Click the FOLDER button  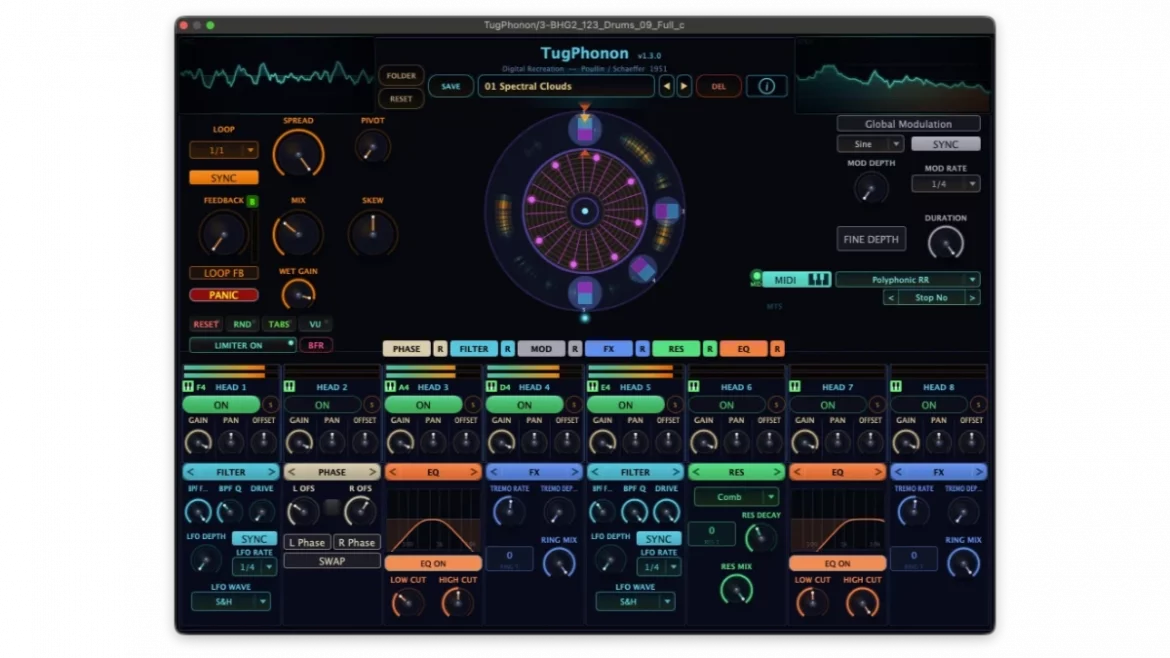401,75
